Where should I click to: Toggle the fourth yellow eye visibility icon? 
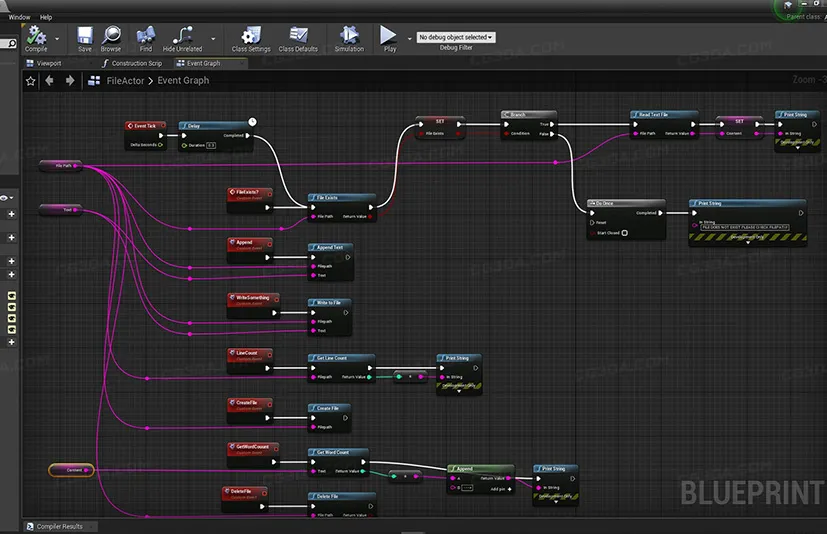coord(12,330)
